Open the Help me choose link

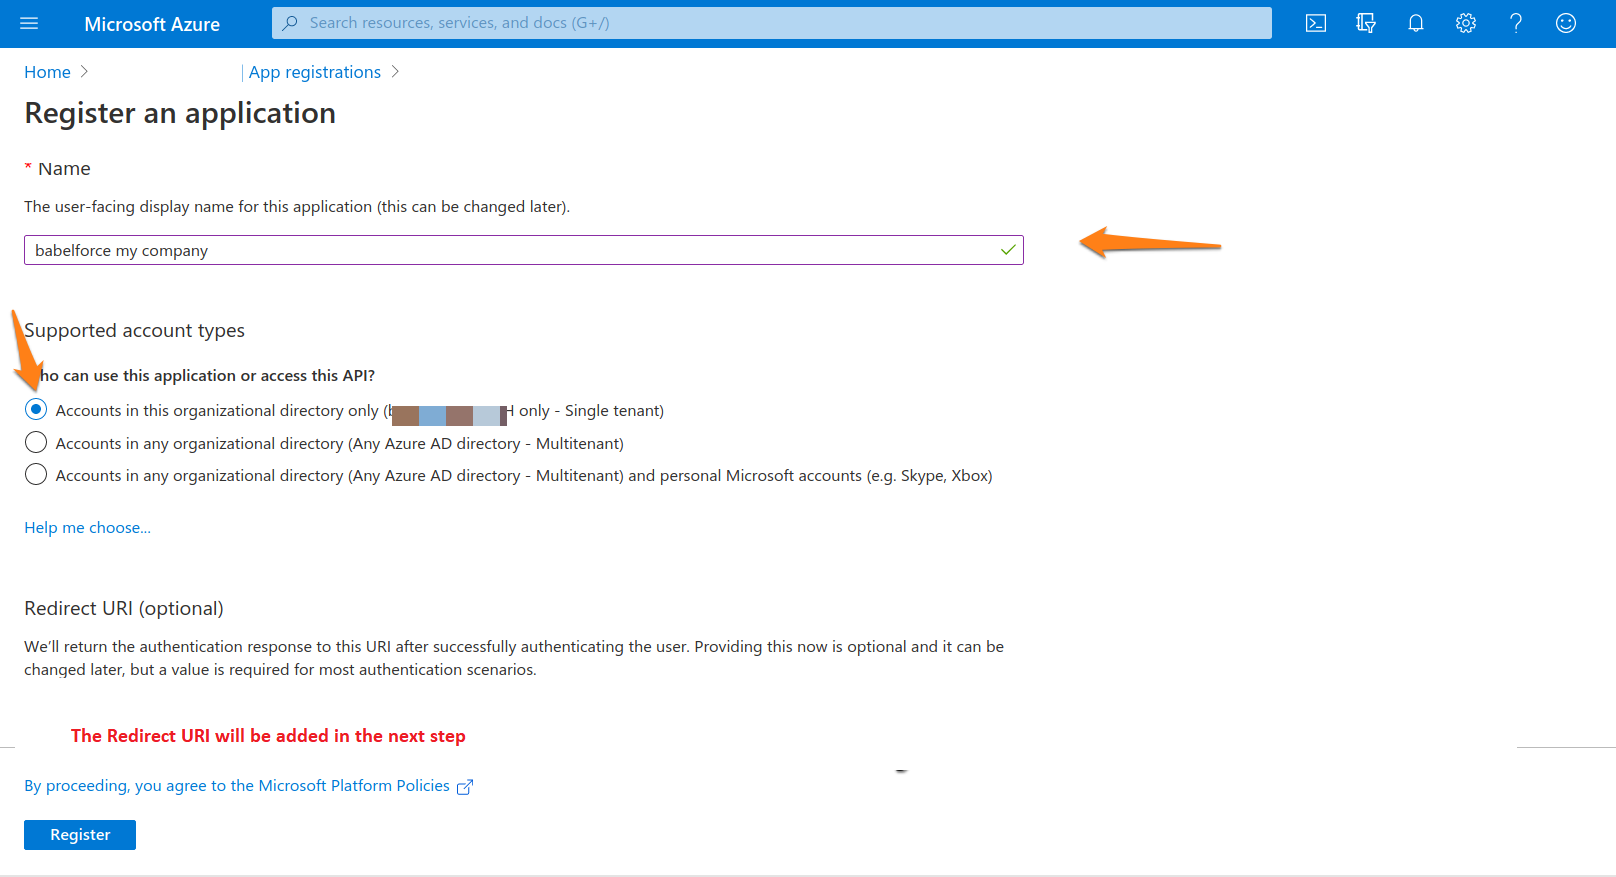tap(87, 527)
